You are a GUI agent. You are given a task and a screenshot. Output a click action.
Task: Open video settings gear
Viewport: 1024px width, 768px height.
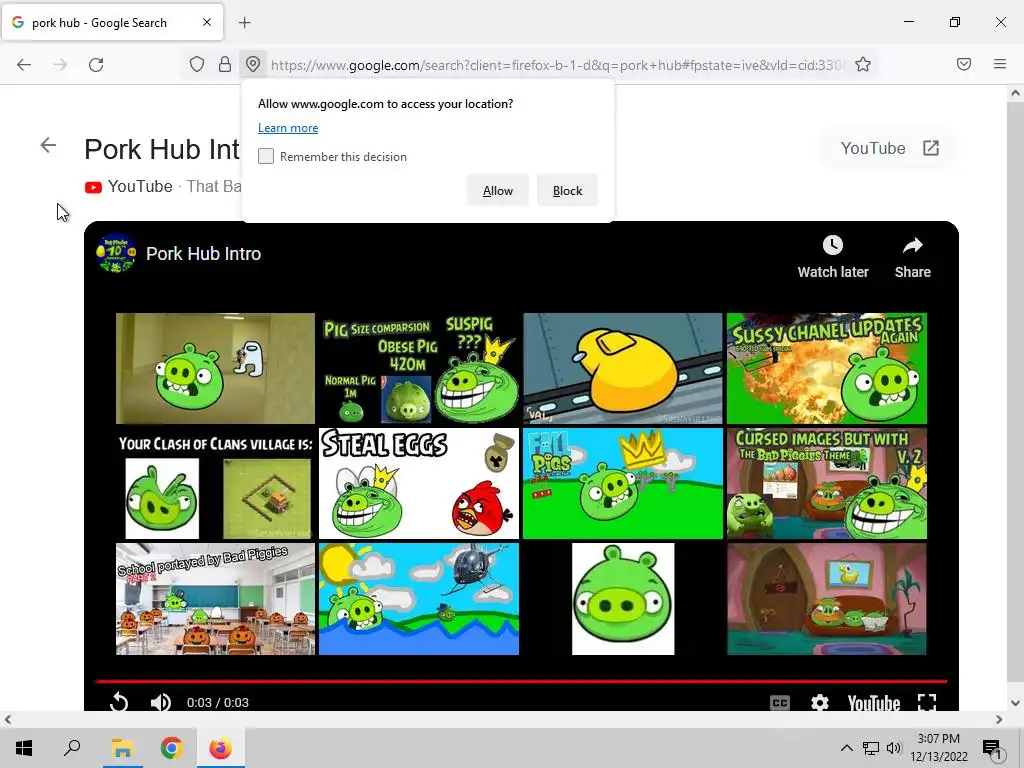(x=820, y=703)
